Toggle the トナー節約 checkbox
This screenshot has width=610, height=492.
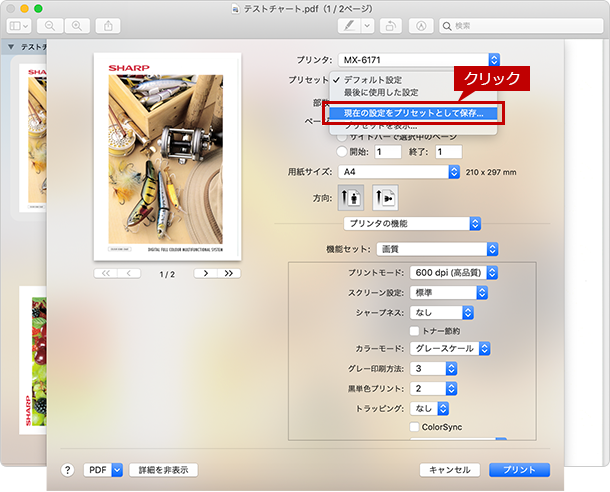click(414, 331)
